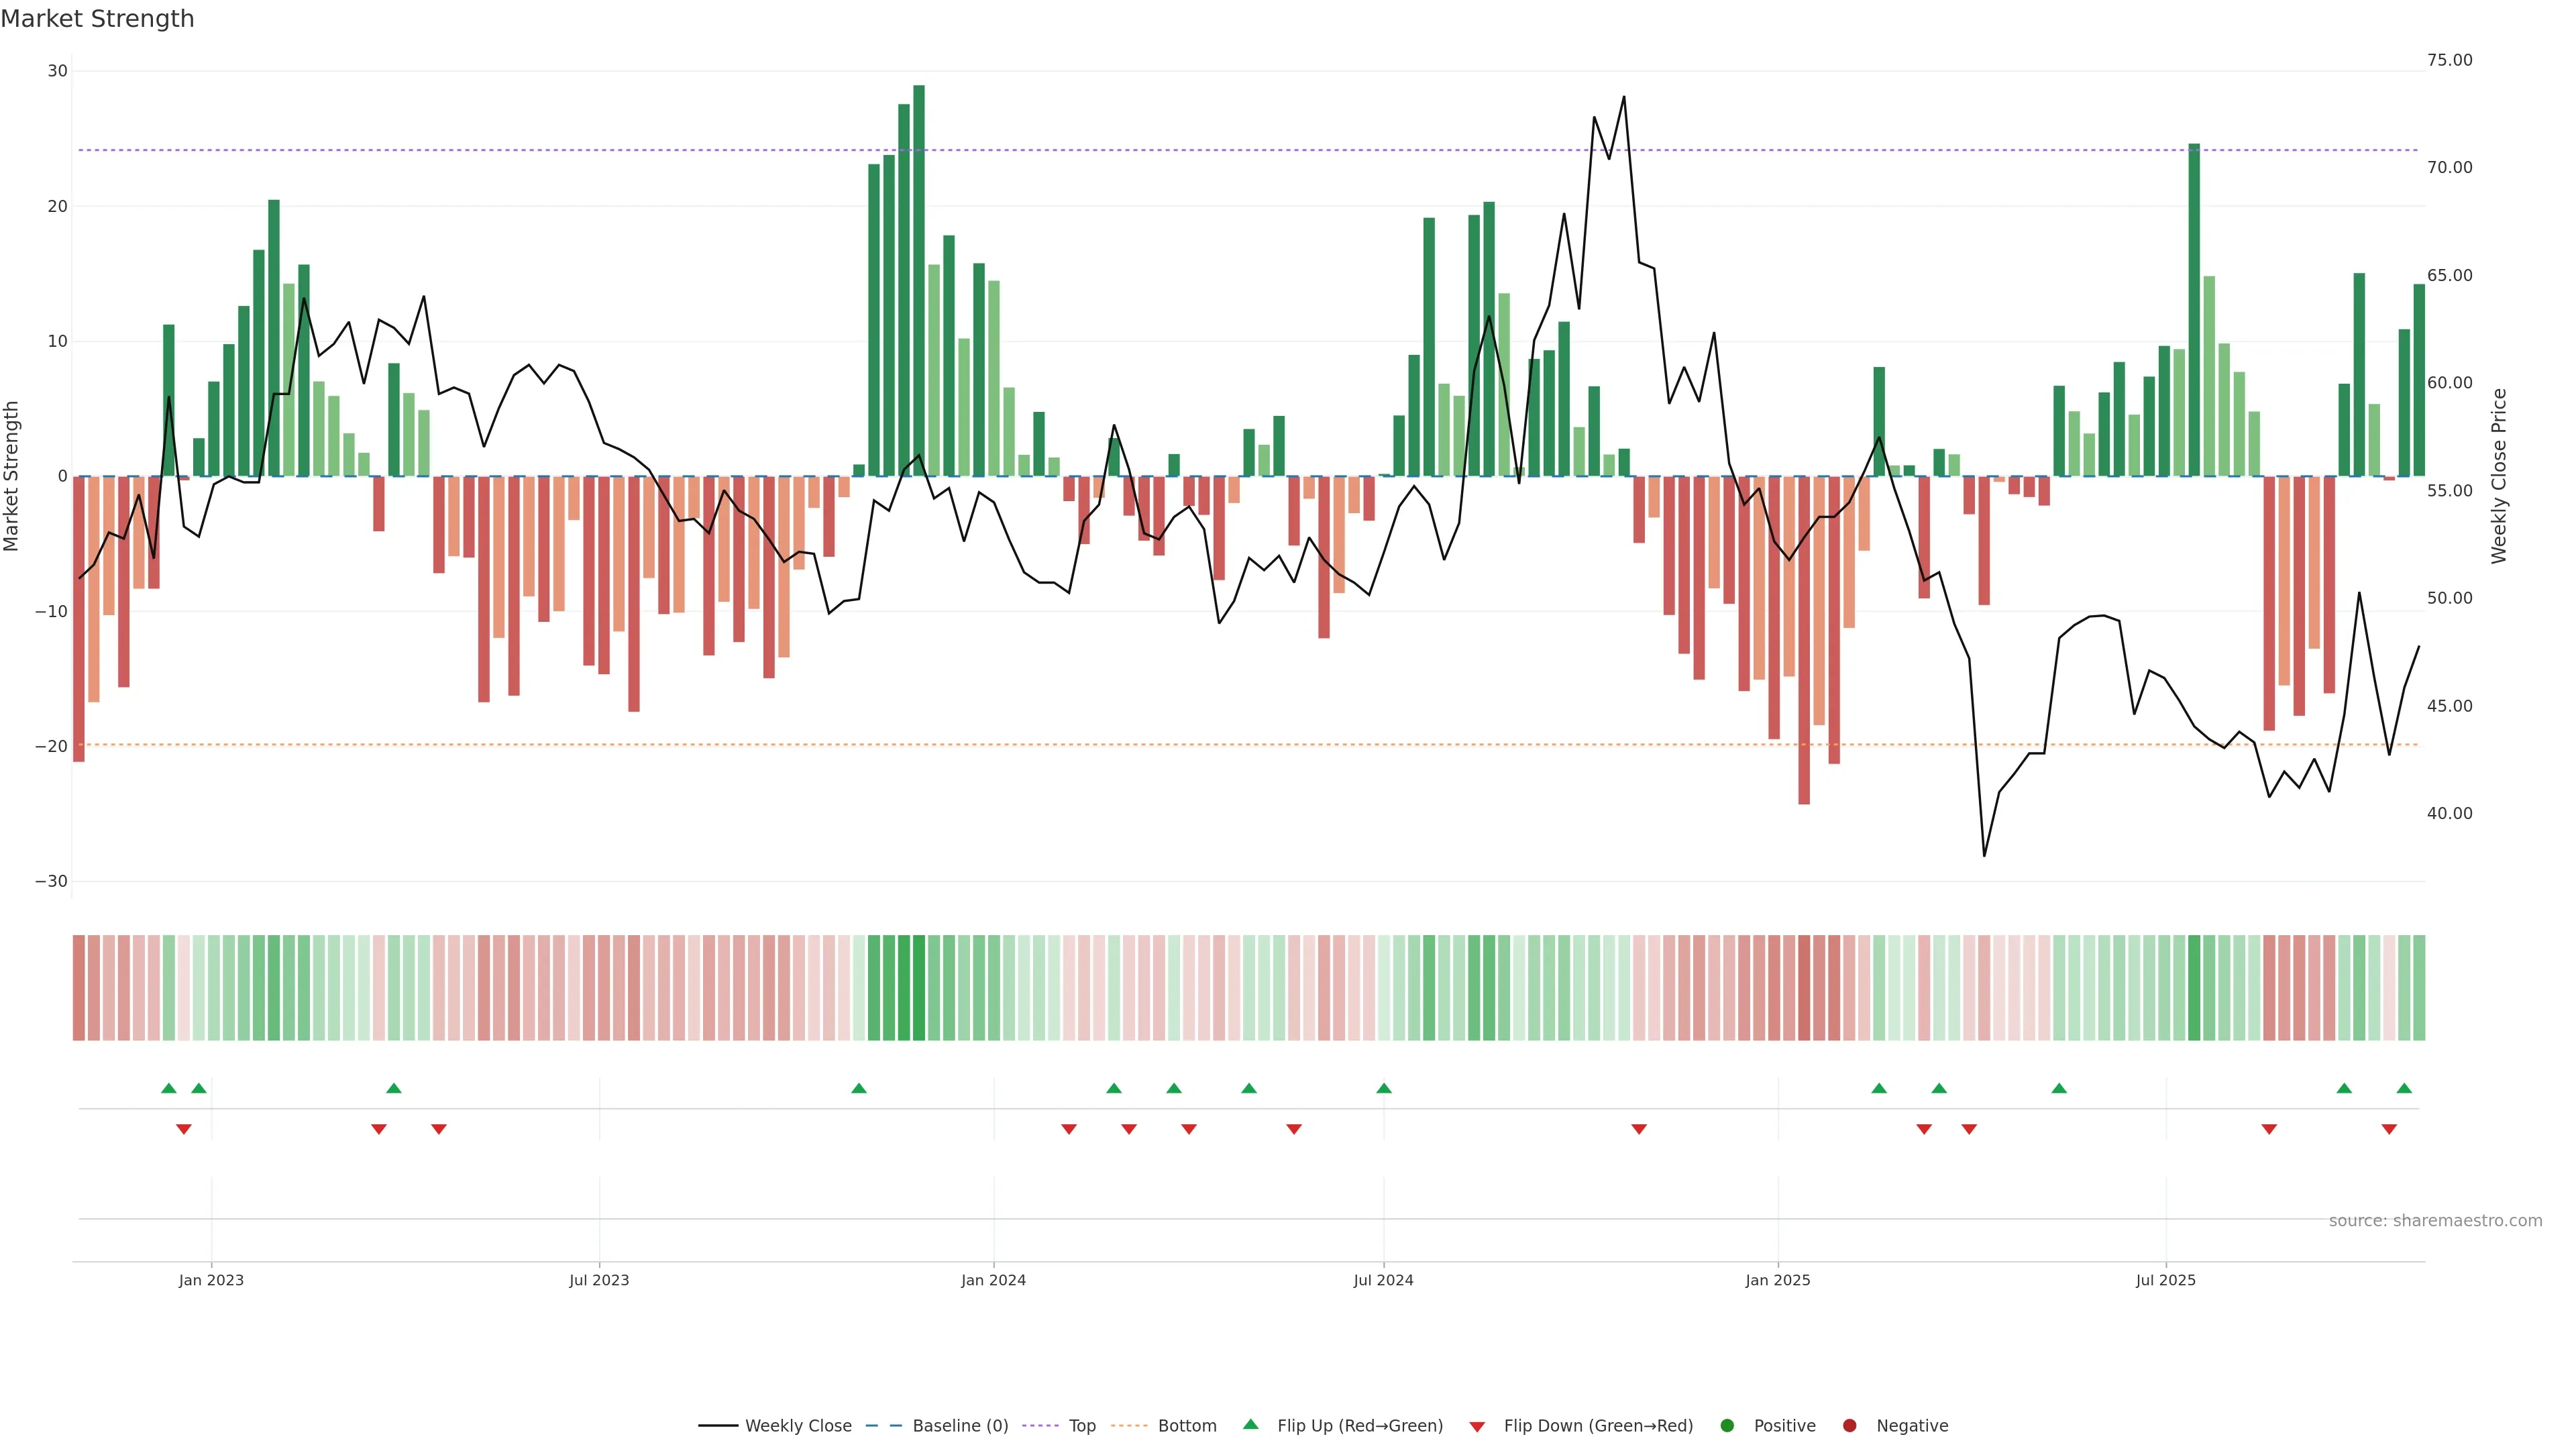Click the green Flip Up legend triangle
The height and width of the screenshot is (1449, 2576).
1250,1425
